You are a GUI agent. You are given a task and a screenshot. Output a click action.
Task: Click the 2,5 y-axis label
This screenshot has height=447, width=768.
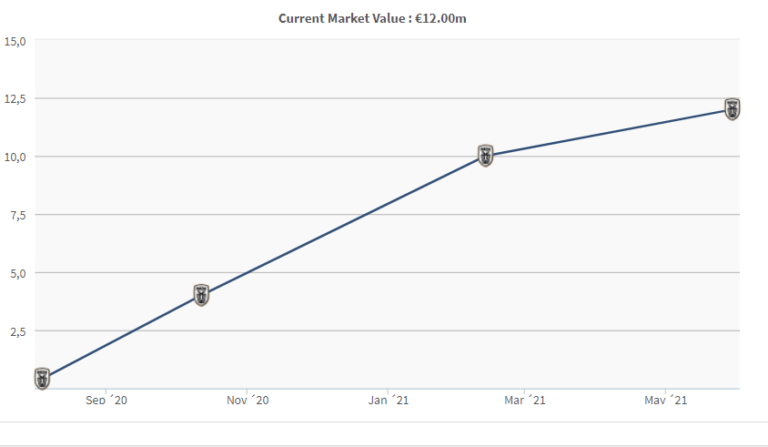point(17,331)
